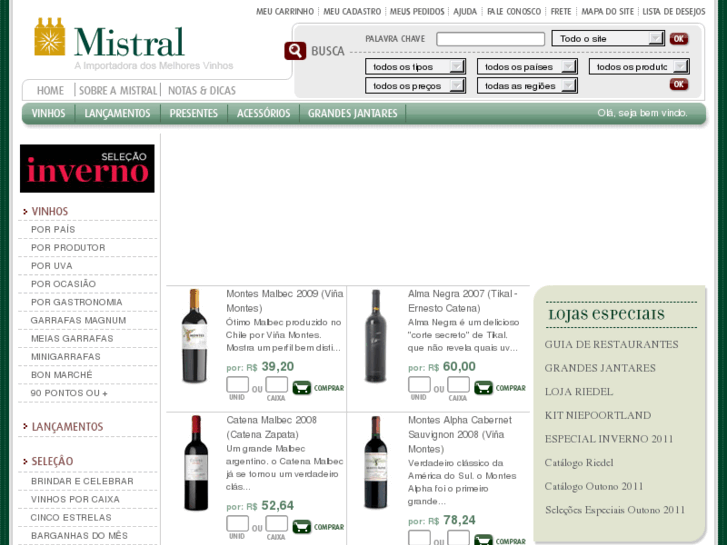
Task: Click the Unid quantity box for Catena Malbec
Action: pyautogui.click(x=237, y=524)
